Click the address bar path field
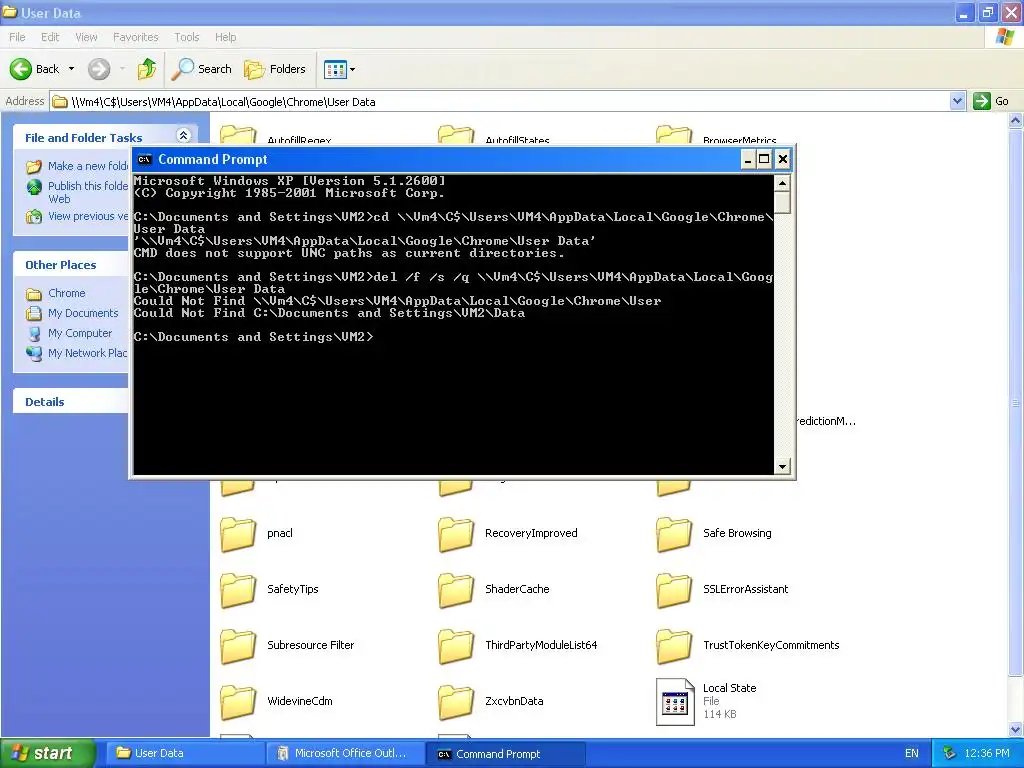 (x=500, y=101)
